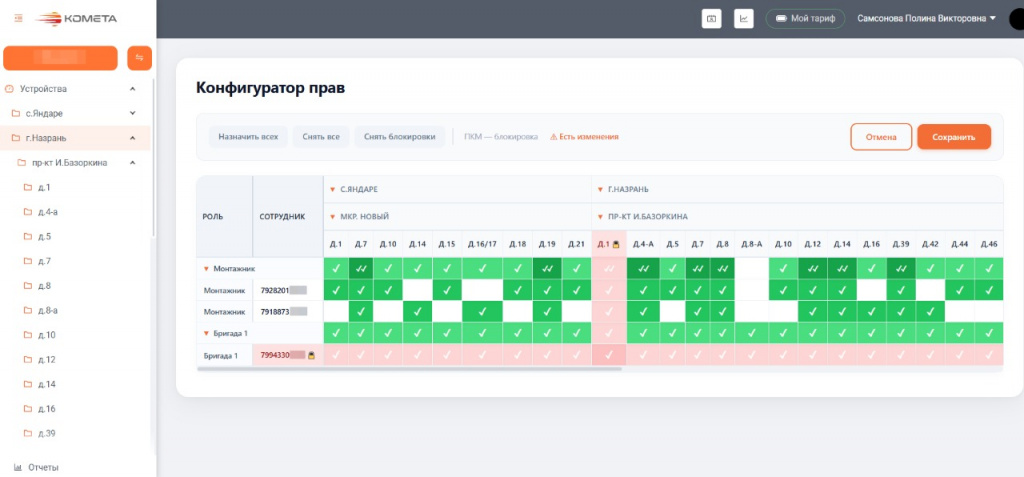1024x477 pixels.
Task: Collapse the МКР. НОВЫЙ column group triangle
Action: [333, 217]
